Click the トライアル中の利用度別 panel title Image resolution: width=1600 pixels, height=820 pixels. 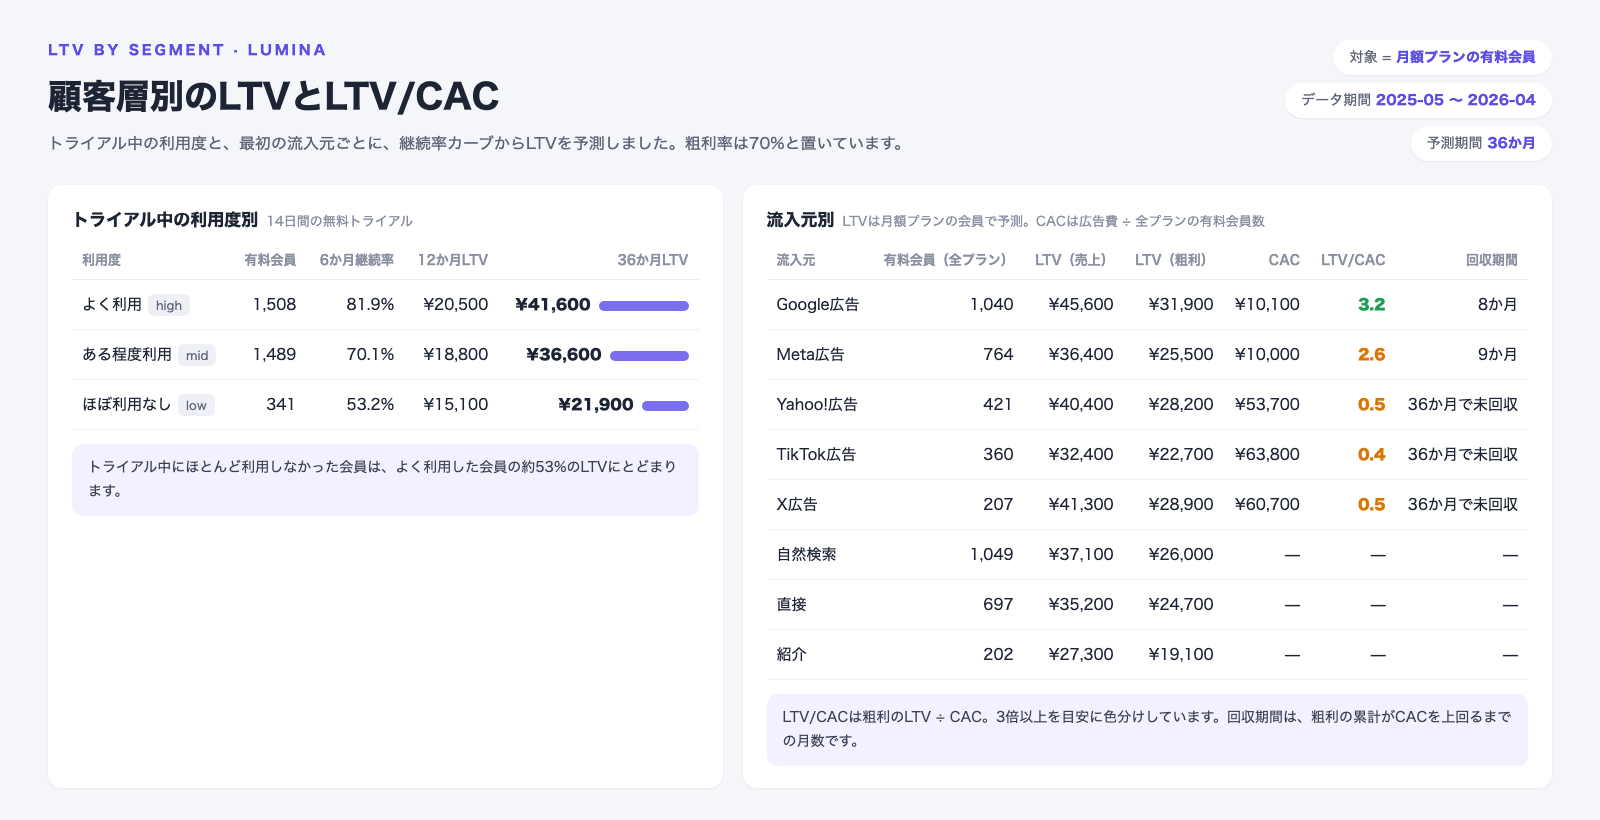pos(165,220)
